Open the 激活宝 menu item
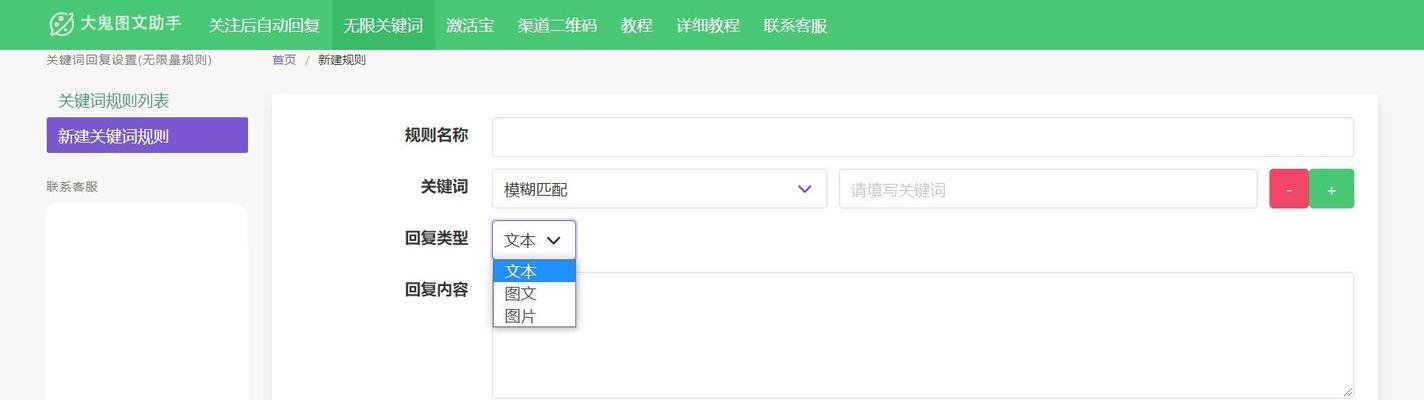This screenshot has height=400, width=1424. (470, 25)
